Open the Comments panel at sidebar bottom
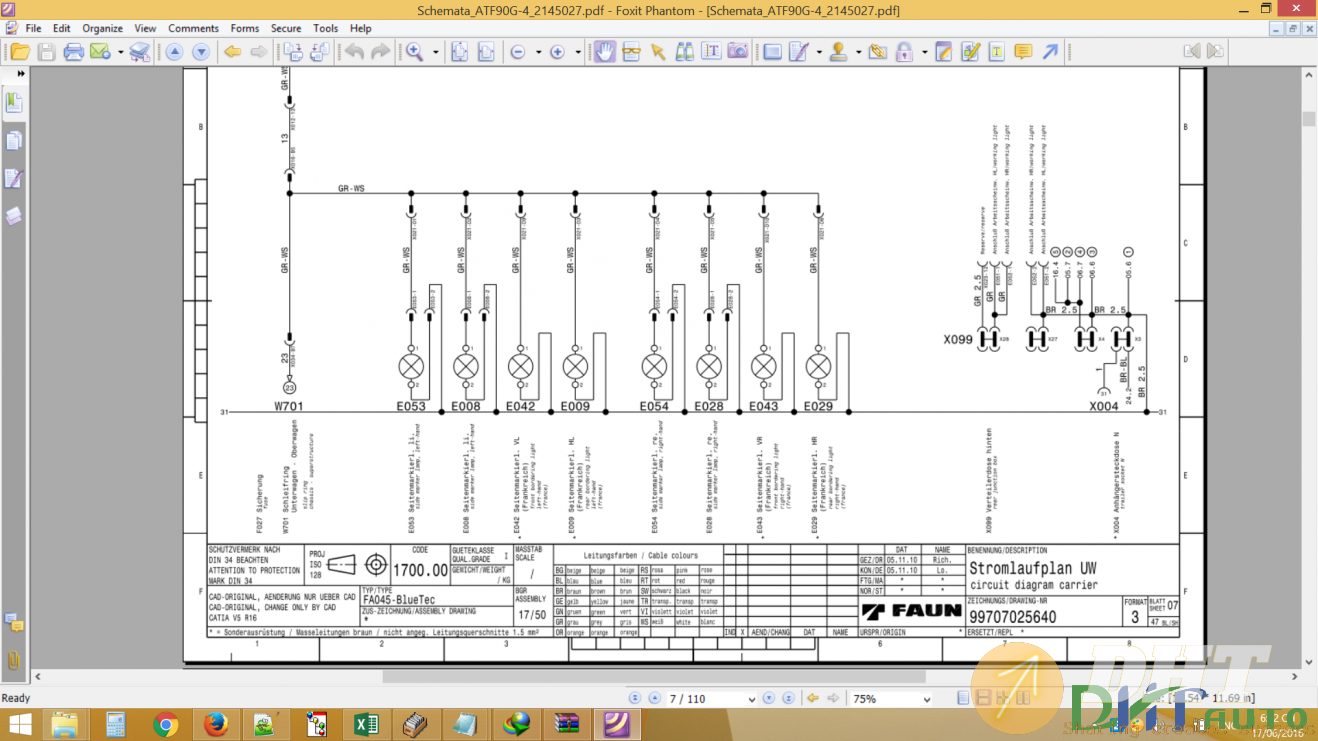Screen dimensions: 1318x741 pyautogui.click(x=14, y=624)
